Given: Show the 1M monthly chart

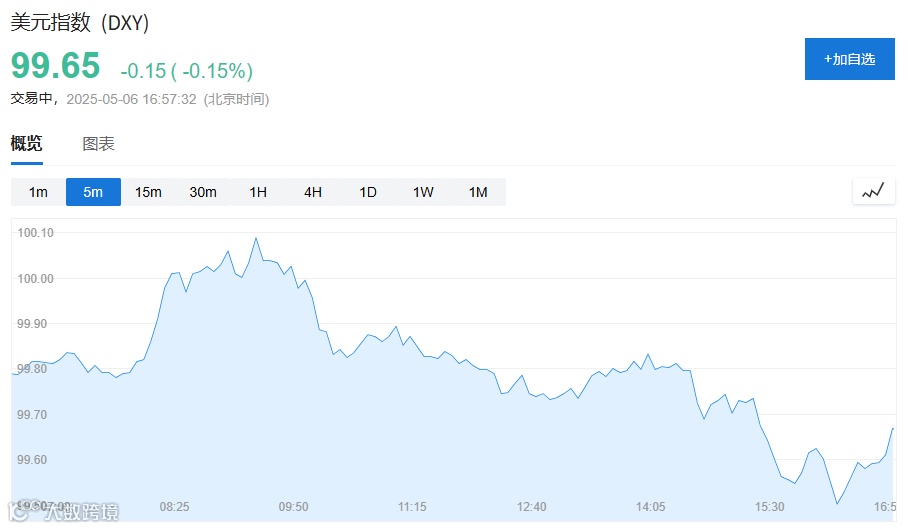Looking at the screenshot, I should point(478,192).
